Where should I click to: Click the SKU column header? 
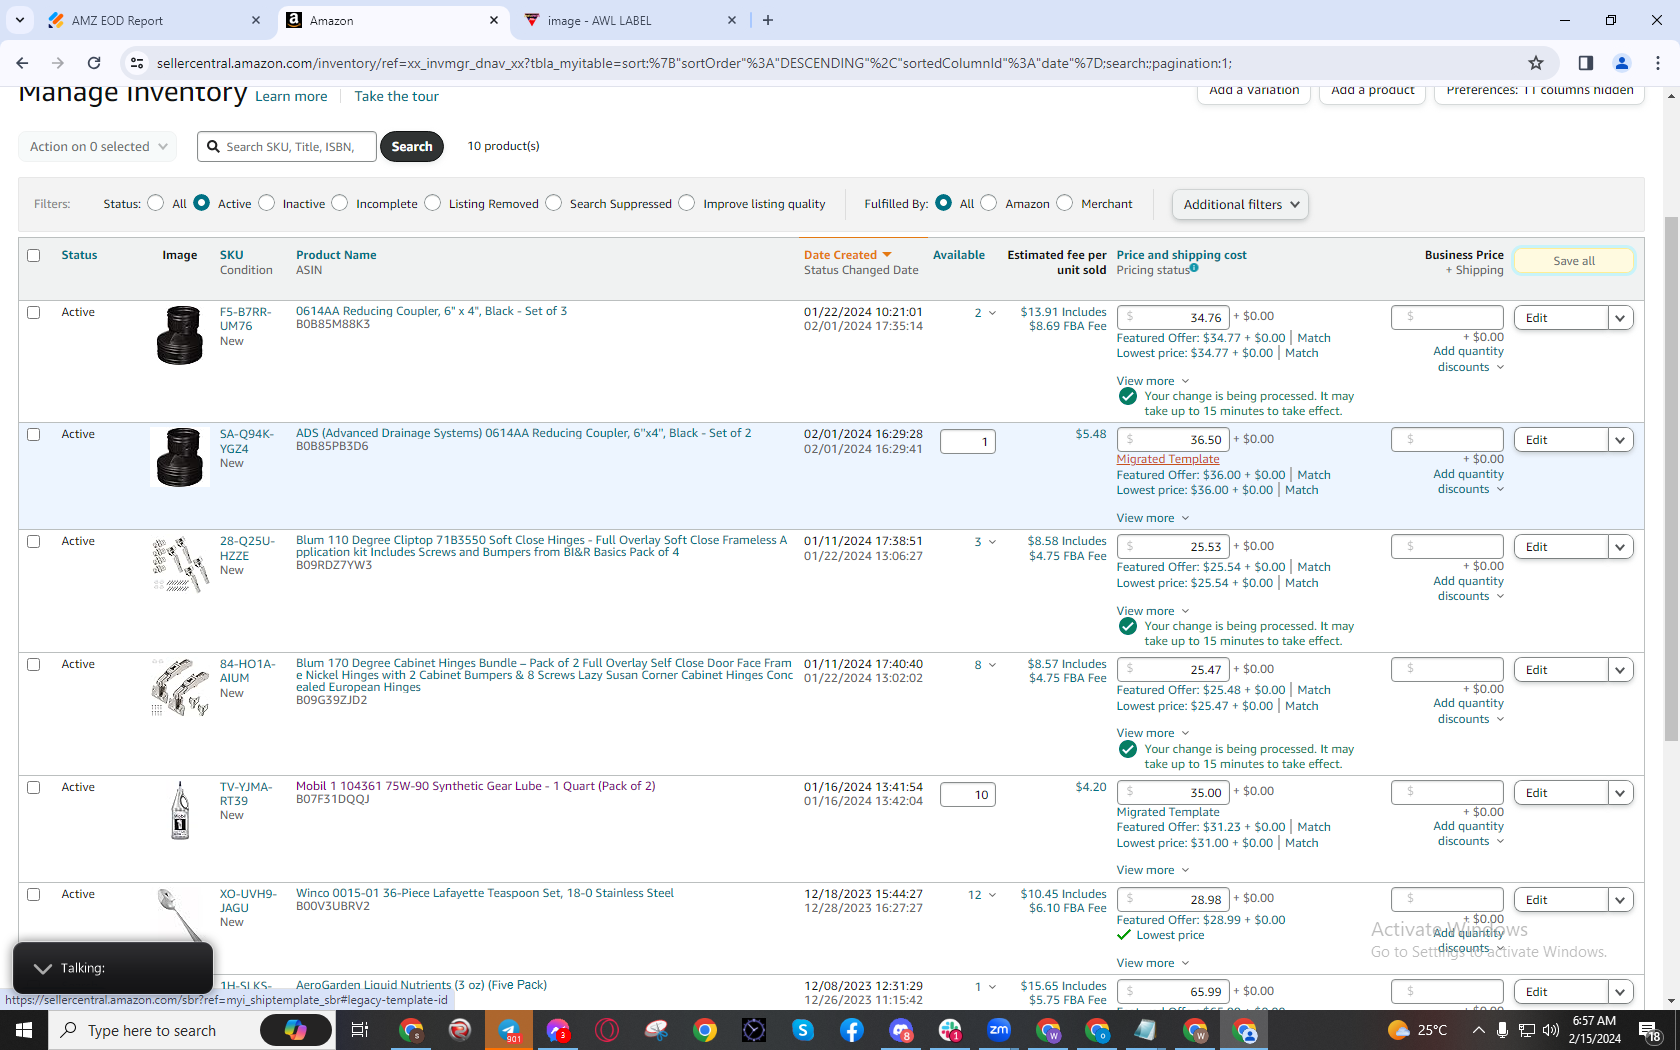point(231,255)
